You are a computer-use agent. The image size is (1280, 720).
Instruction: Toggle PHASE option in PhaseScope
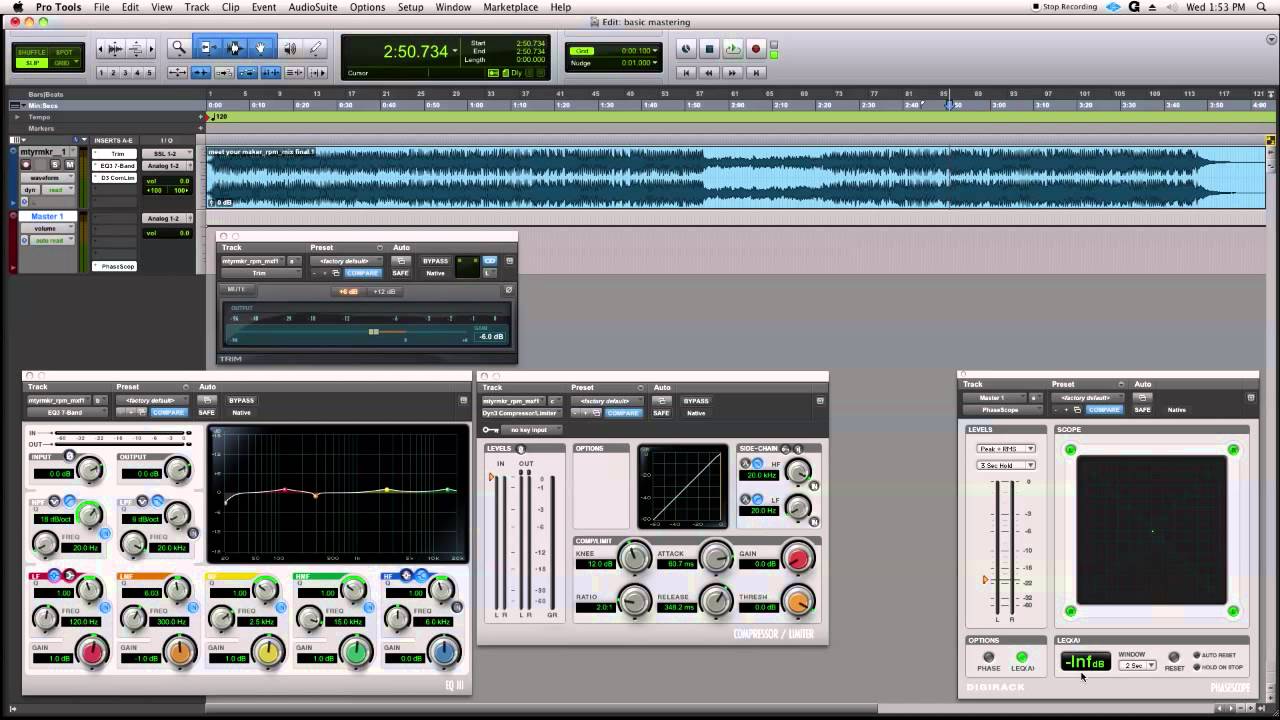988,657
